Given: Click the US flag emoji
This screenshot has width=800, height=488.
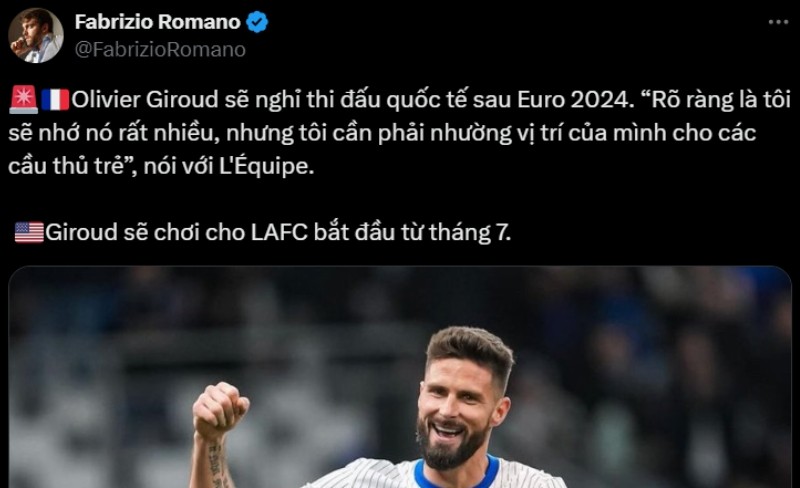Looking at the screenshot, I should click(29, 232).
